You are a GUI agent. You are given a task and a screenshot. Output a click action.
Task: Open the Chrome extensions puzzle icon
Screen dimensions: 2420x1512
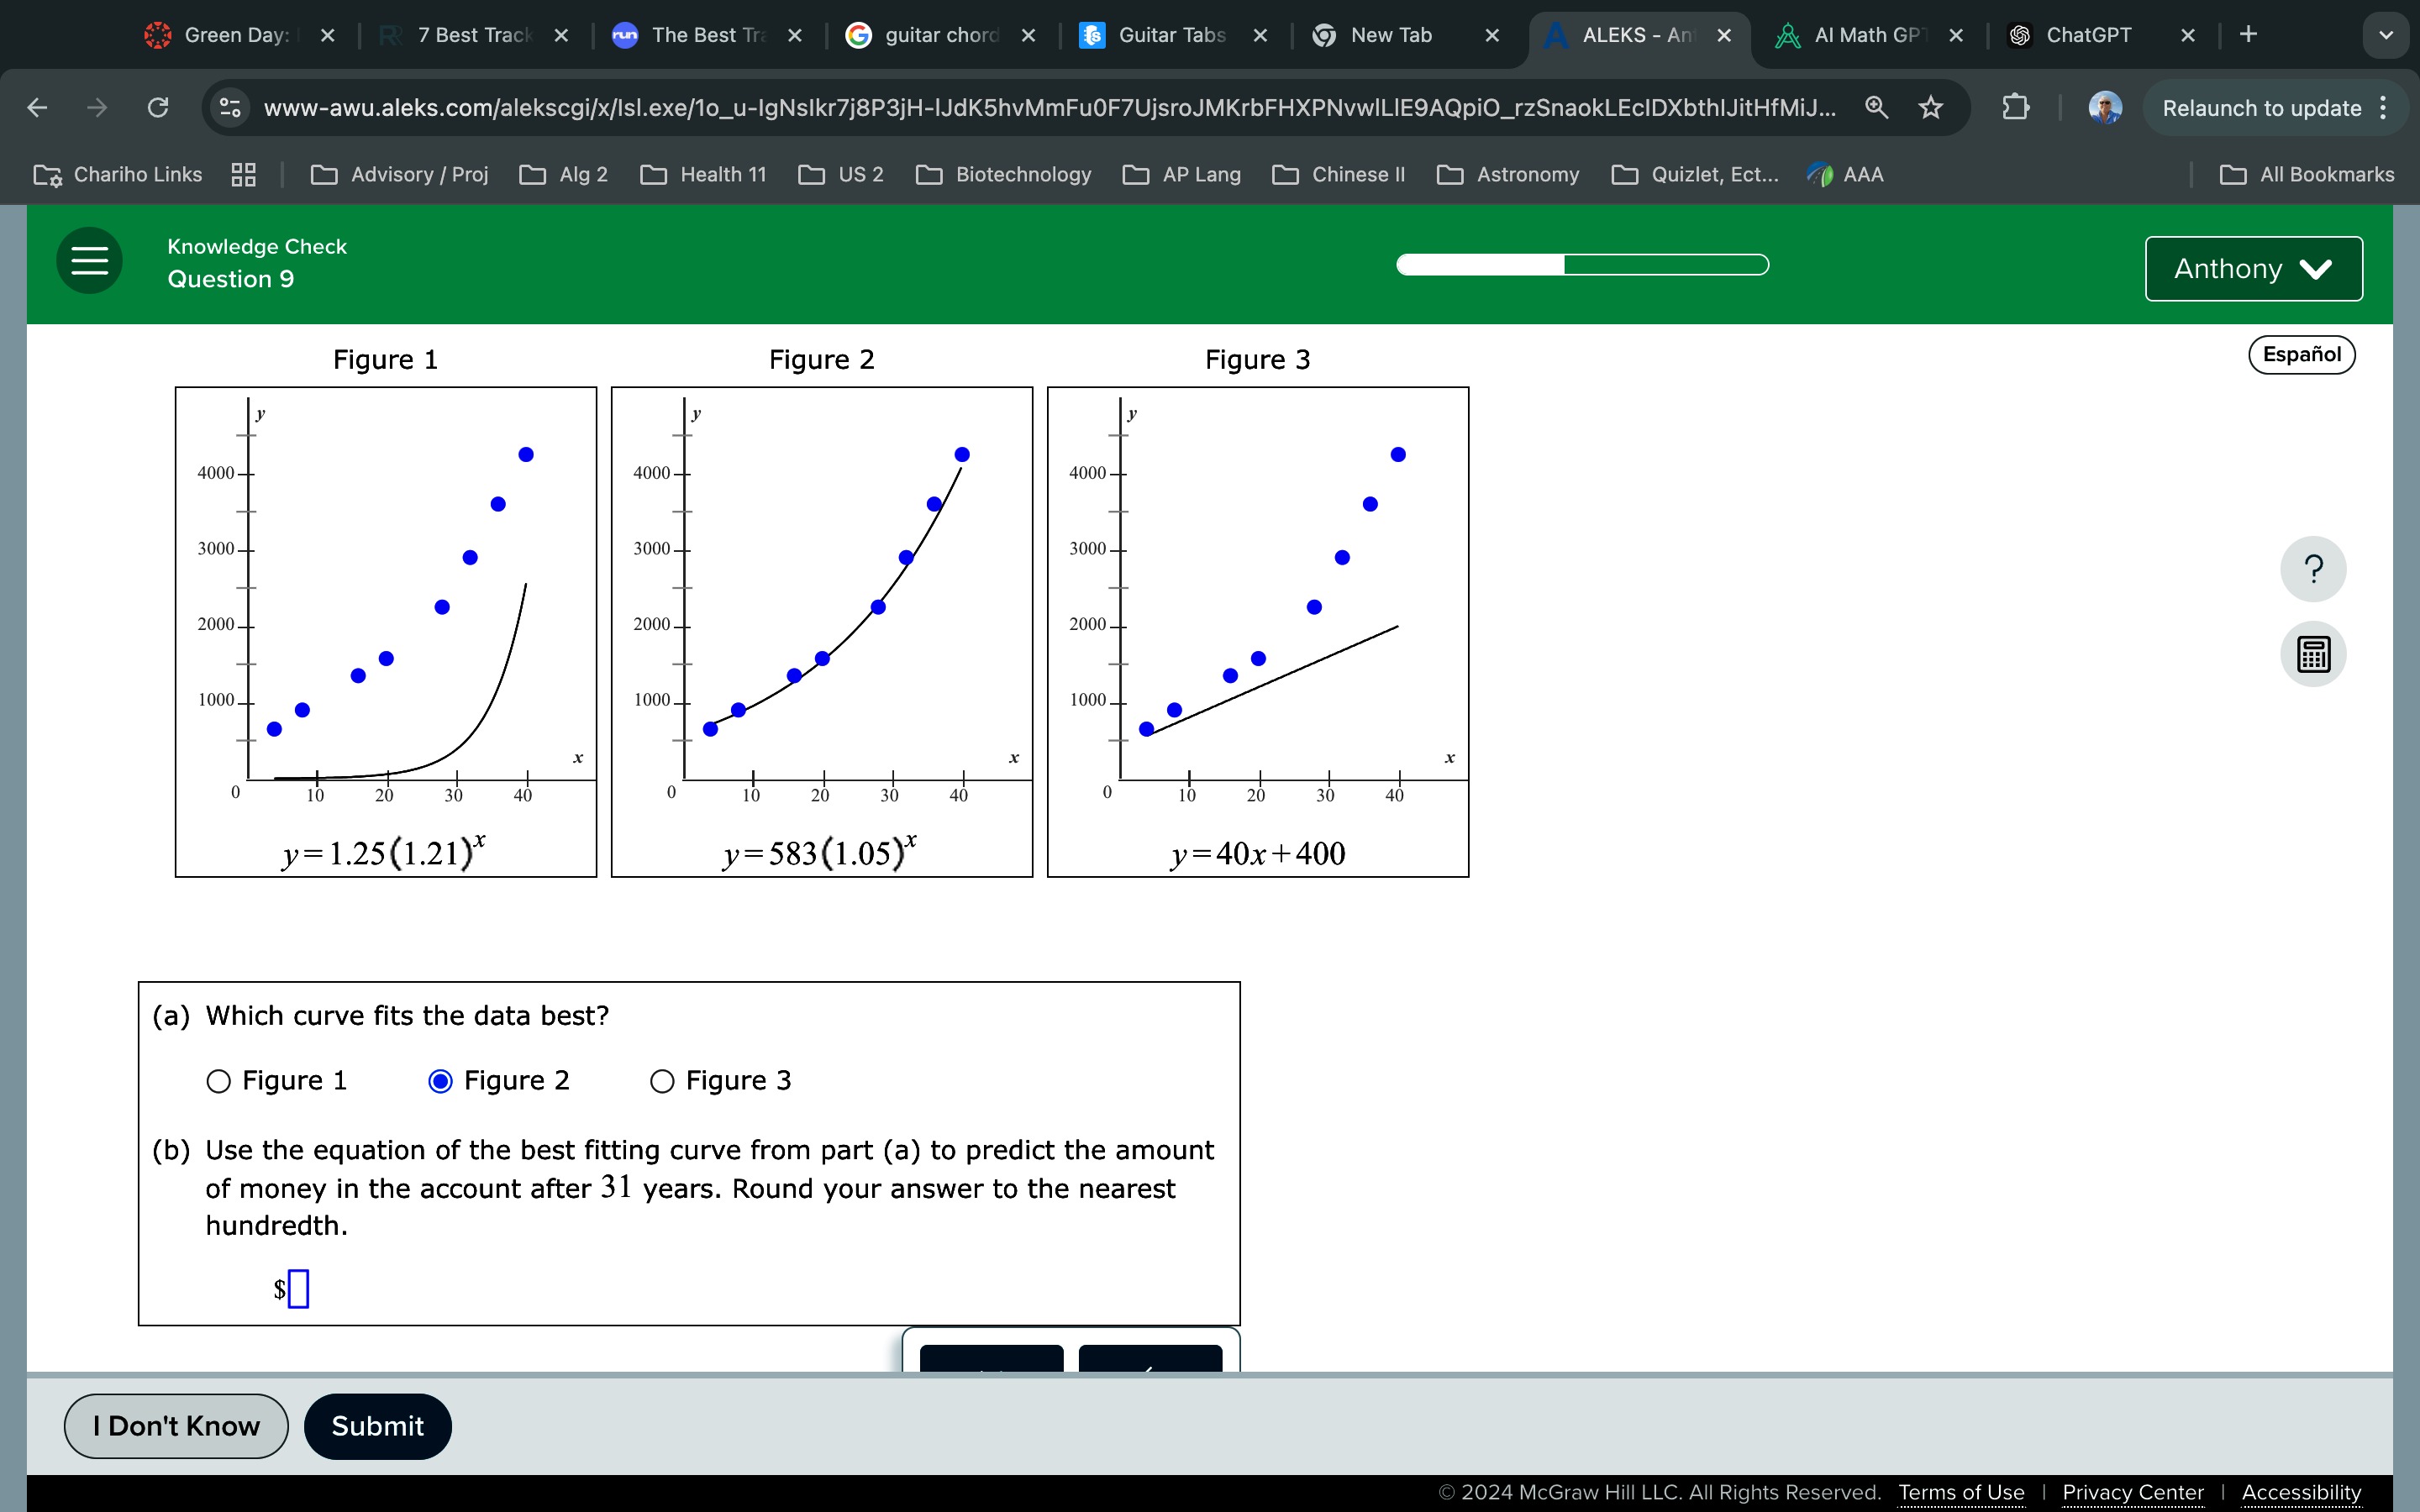[2016, 107]
